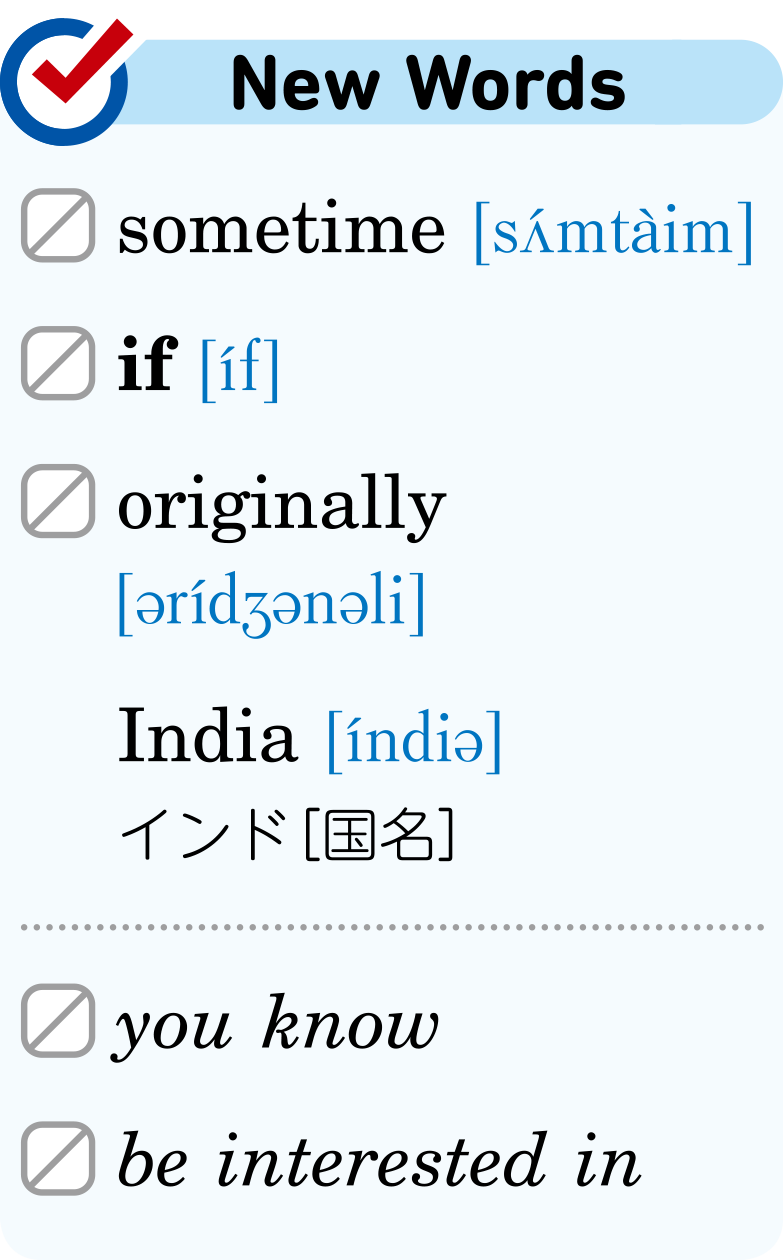783x1260 pixels.
Task: Click the bracketed 国名 label
Action: (x=379, y=836)
